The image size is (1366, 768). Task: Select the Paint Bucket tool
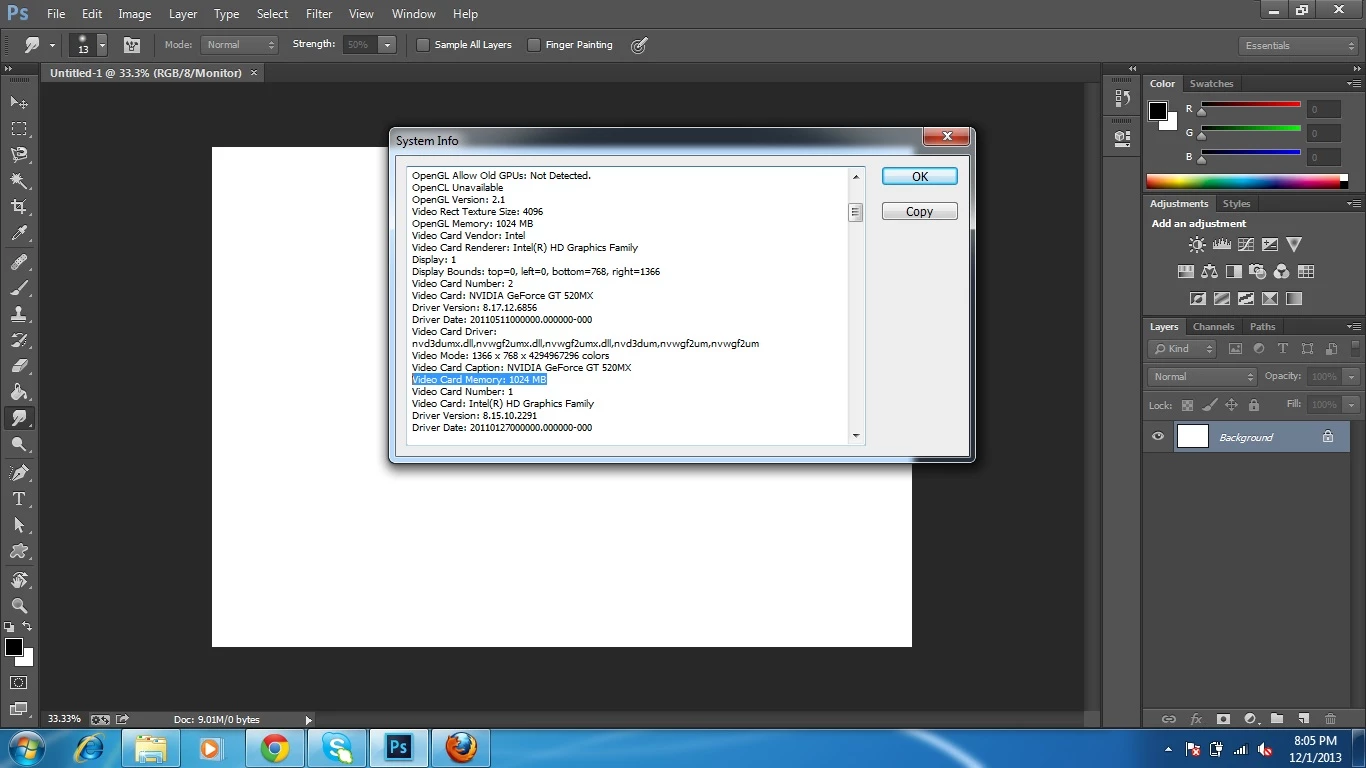pos(19,392)
